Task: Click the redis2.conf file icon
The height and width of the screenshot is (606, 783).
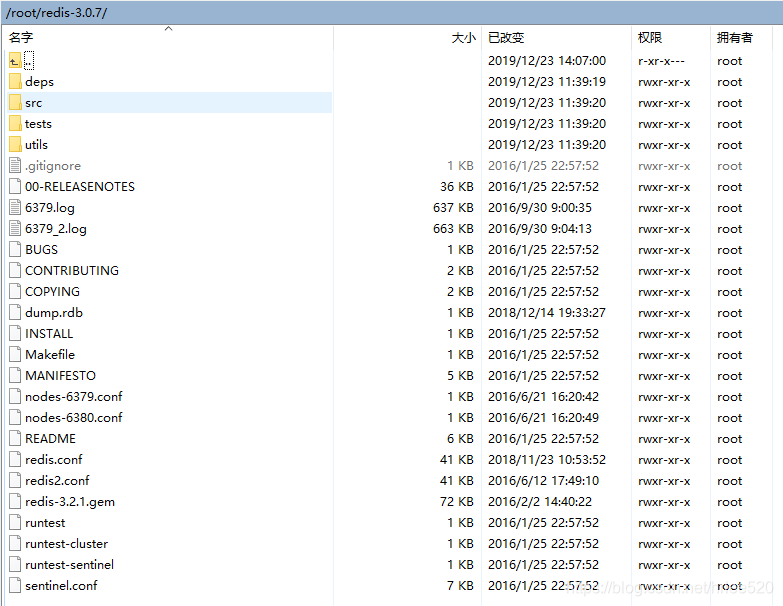Action: (15, 480)
